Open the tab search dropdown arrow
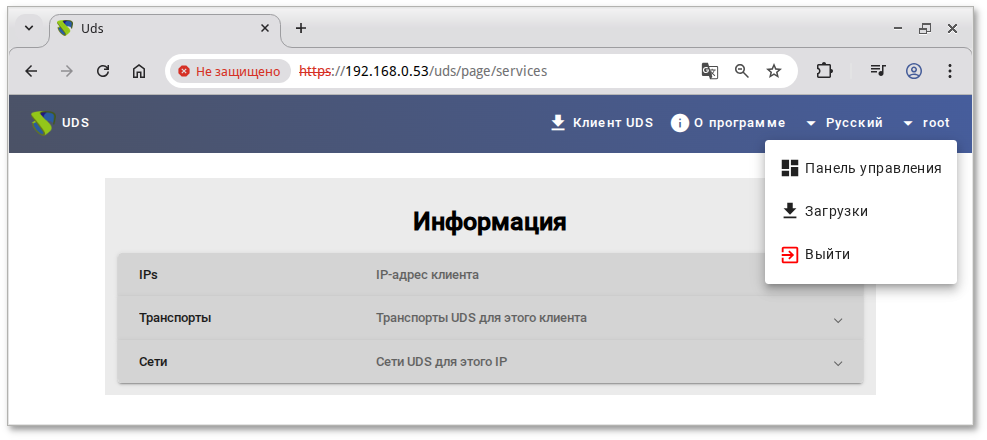Screen dimensions: 987x440 (28, 29)
